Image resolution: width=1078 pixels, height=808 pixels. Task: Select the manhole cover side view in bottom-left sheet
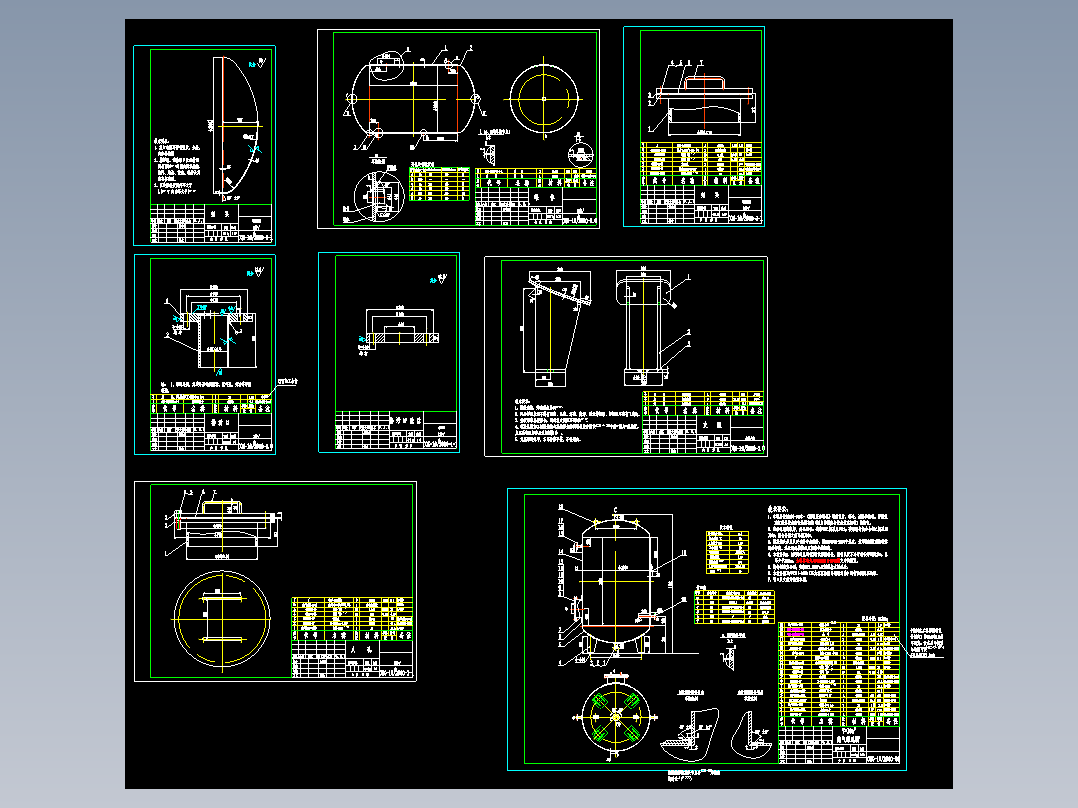point(225,526)
